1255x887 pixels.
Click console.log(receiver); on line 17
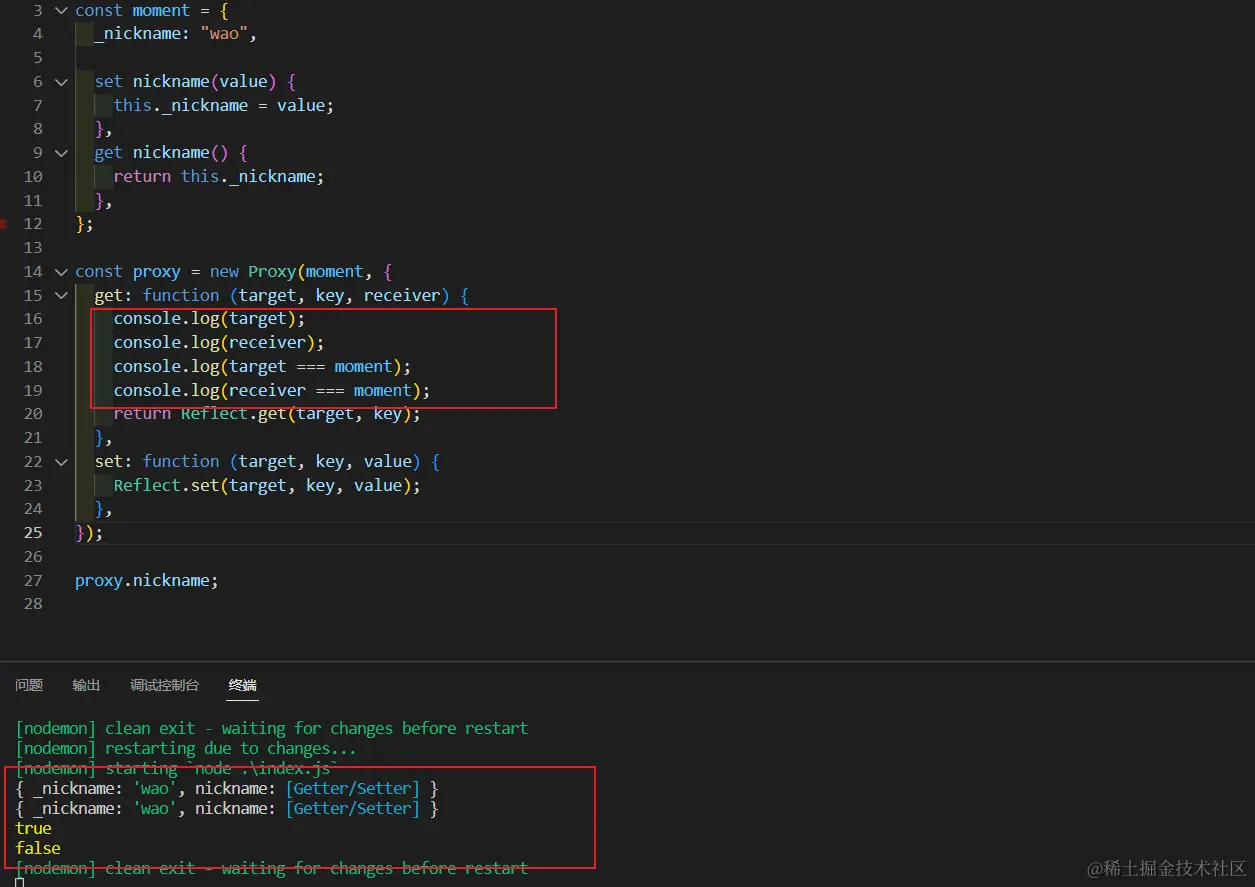pyautogui.click(x=219, y=343)
